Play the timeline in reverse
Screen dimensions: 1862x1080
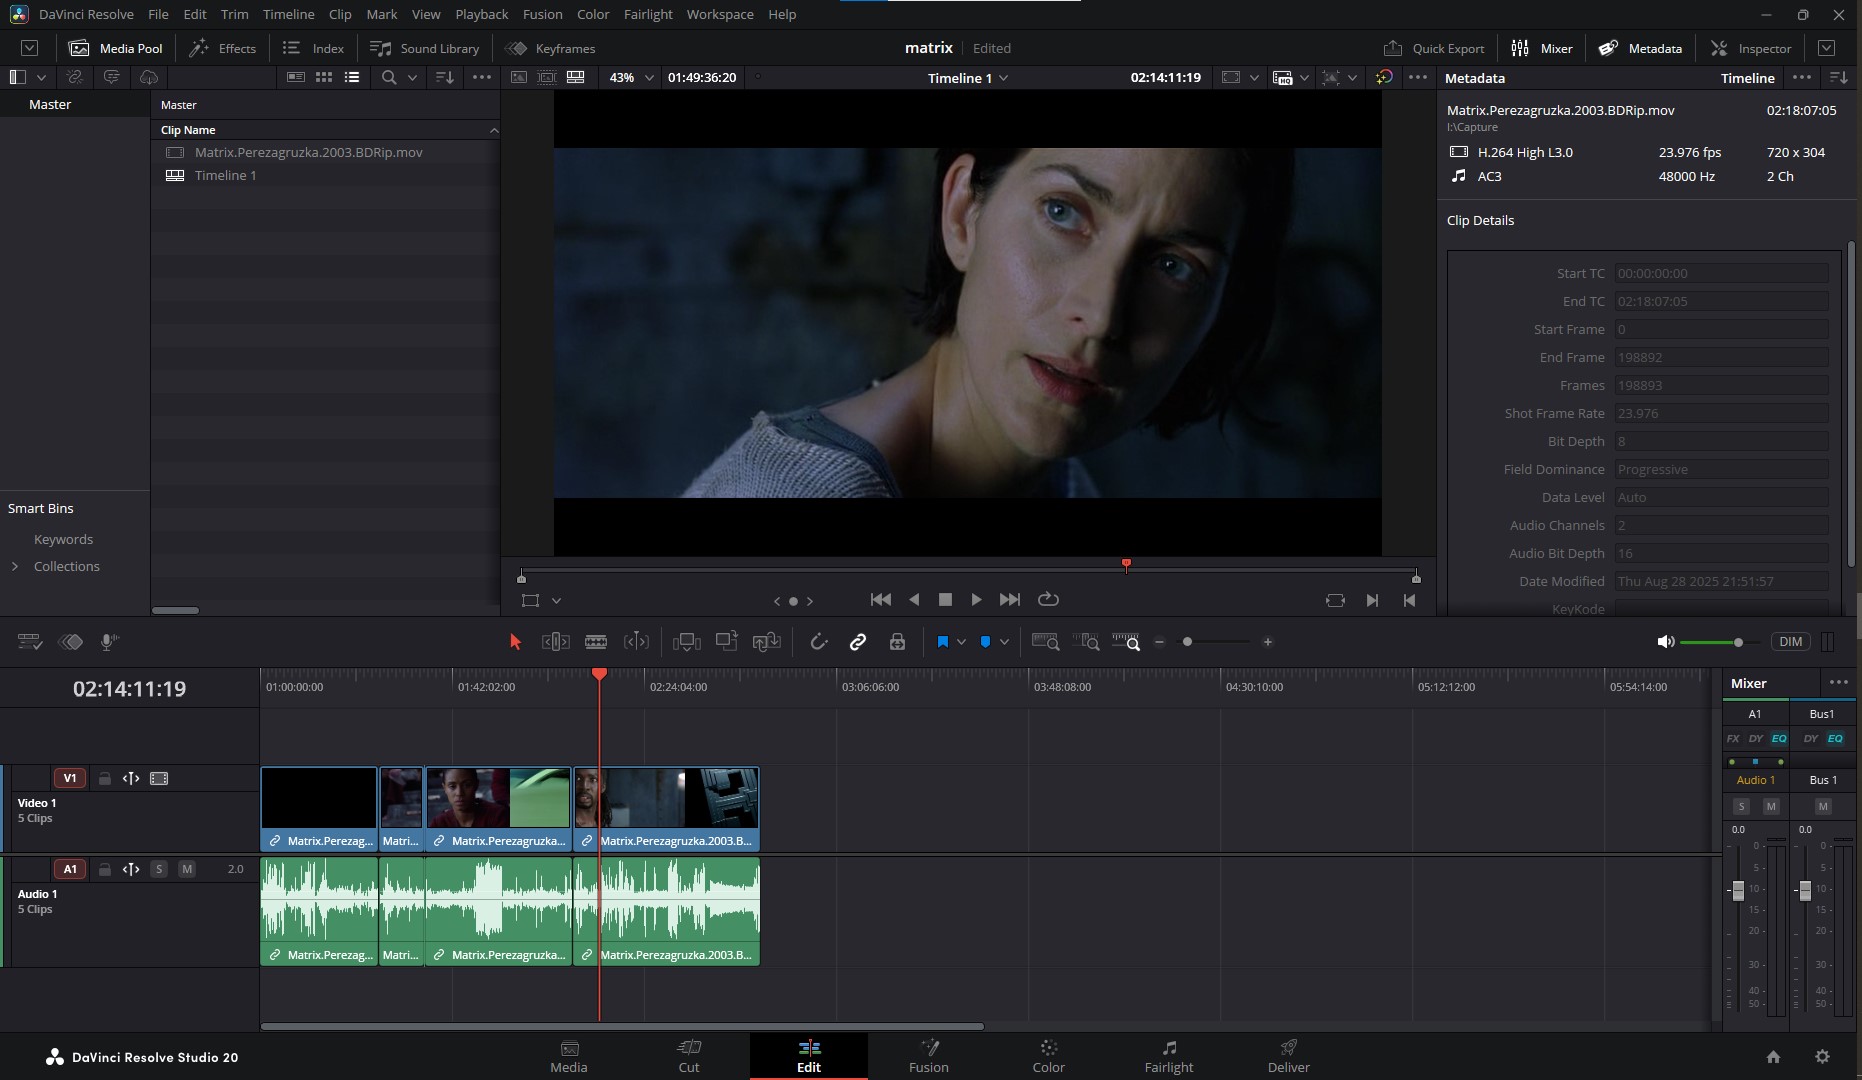click(914, 600)
